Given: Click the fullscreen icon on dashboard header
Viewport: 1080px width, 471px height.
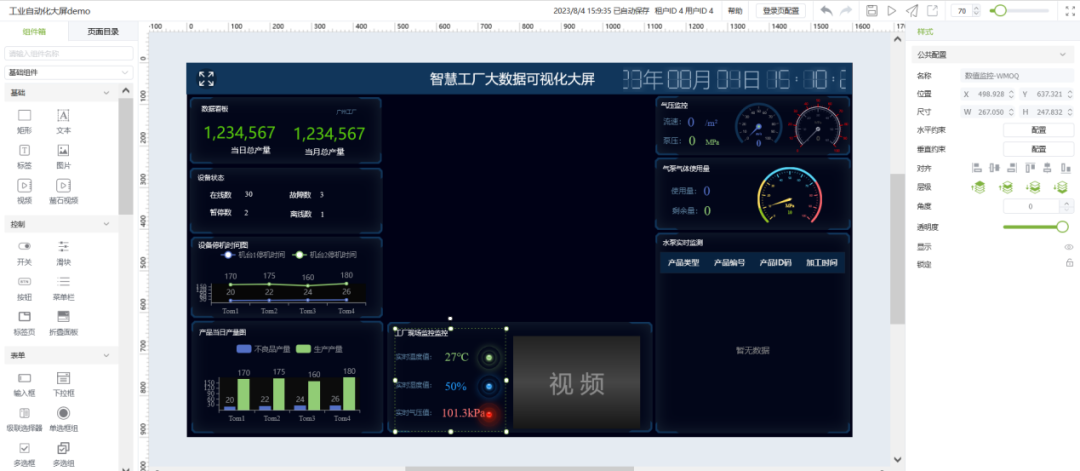Looking at the screenshot, I should (x=206, y=79).
